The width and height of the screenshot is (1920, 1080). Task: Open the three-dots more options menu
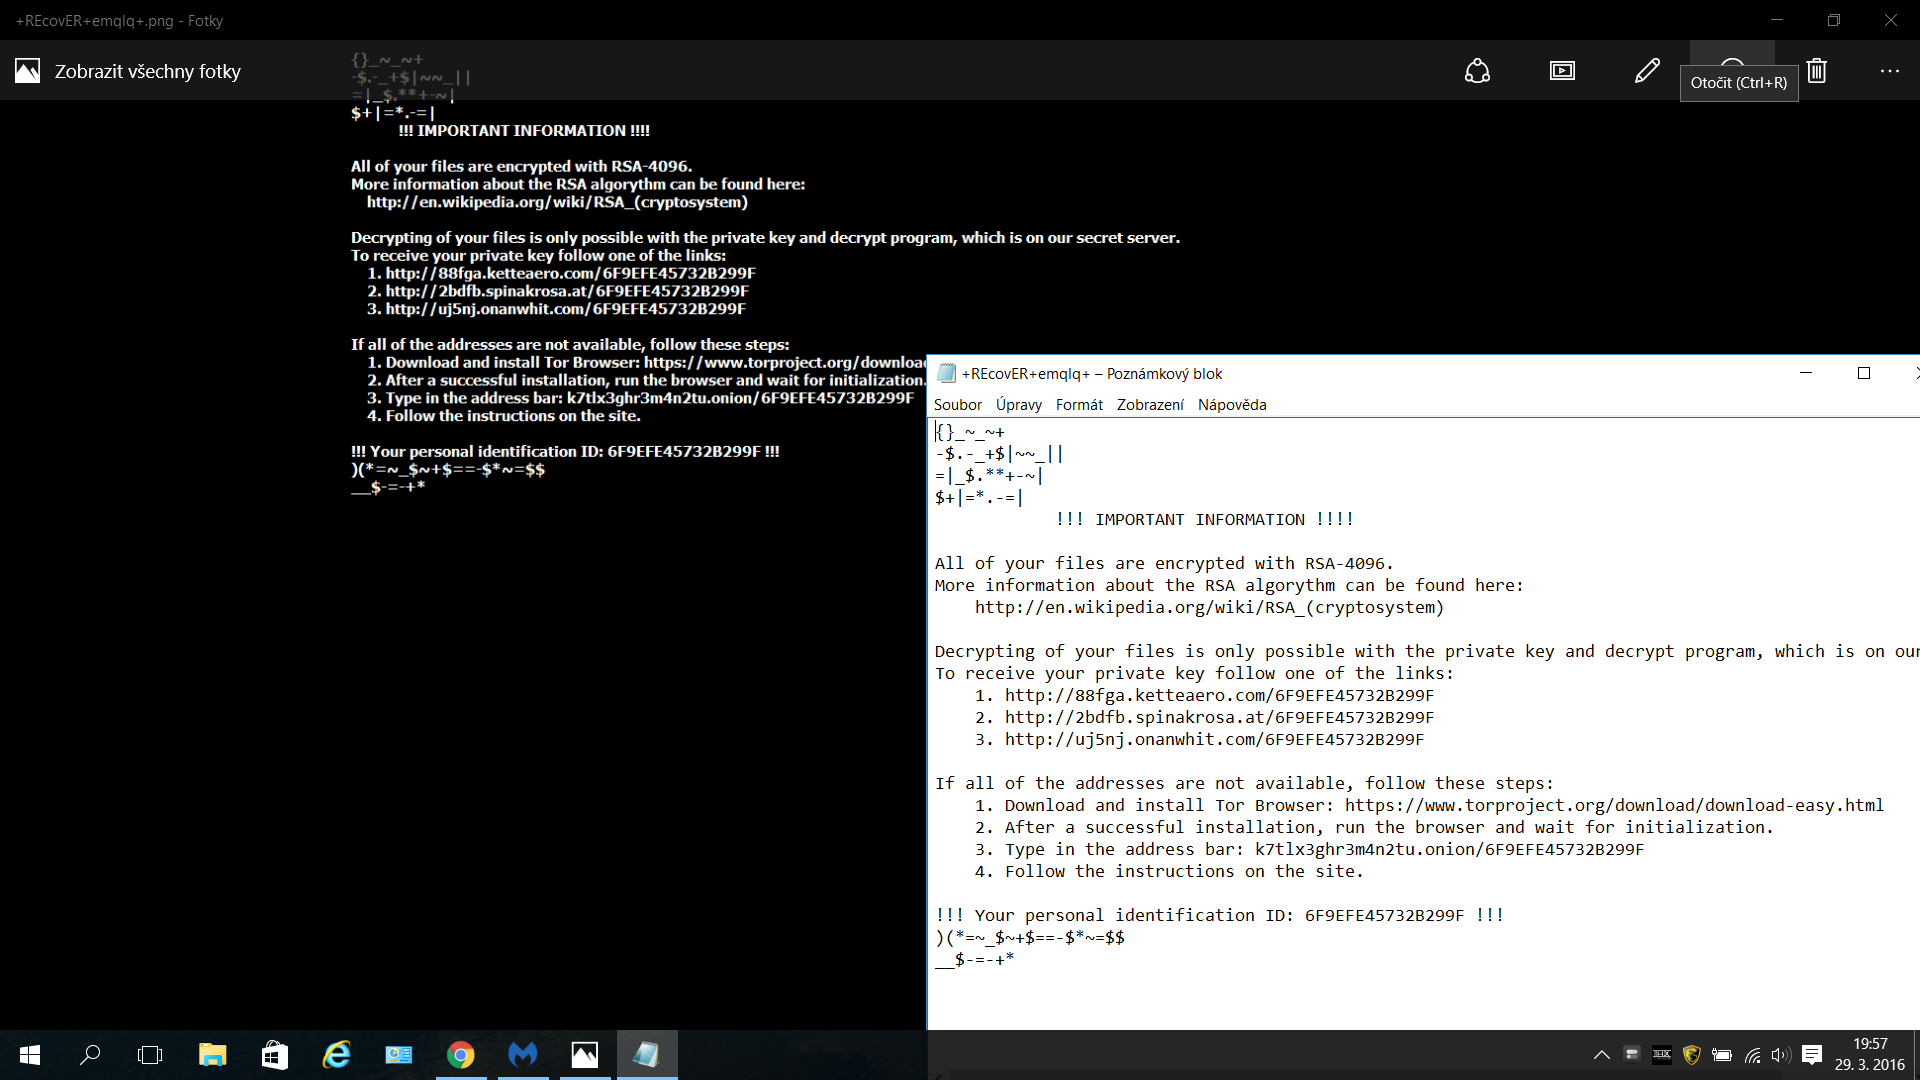click(x=1889, y=71)
